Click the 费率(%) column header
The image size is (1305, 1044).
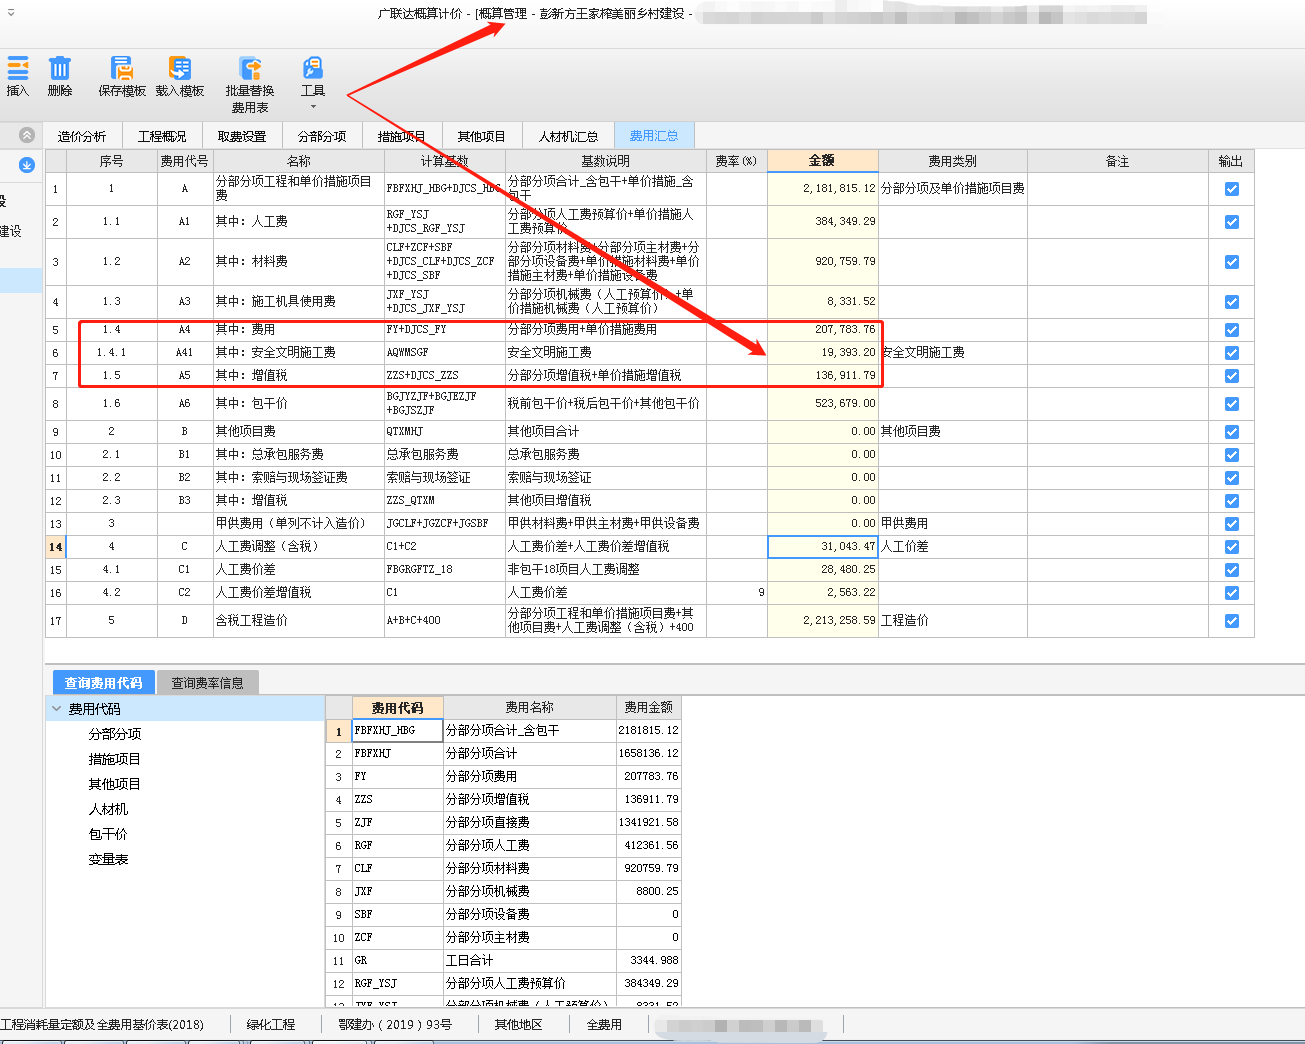pyautogui.click(x=736, y=161)
